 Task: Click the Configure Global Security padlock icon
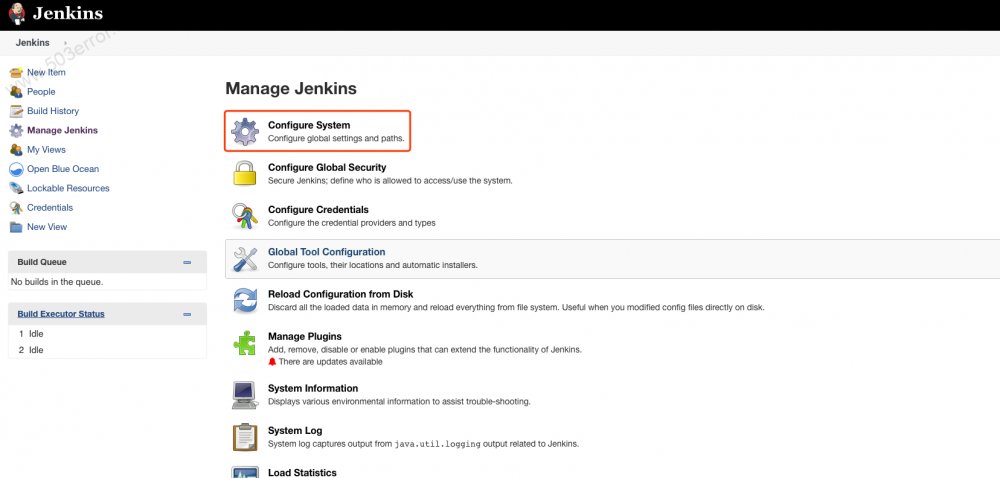pos(245,173)
